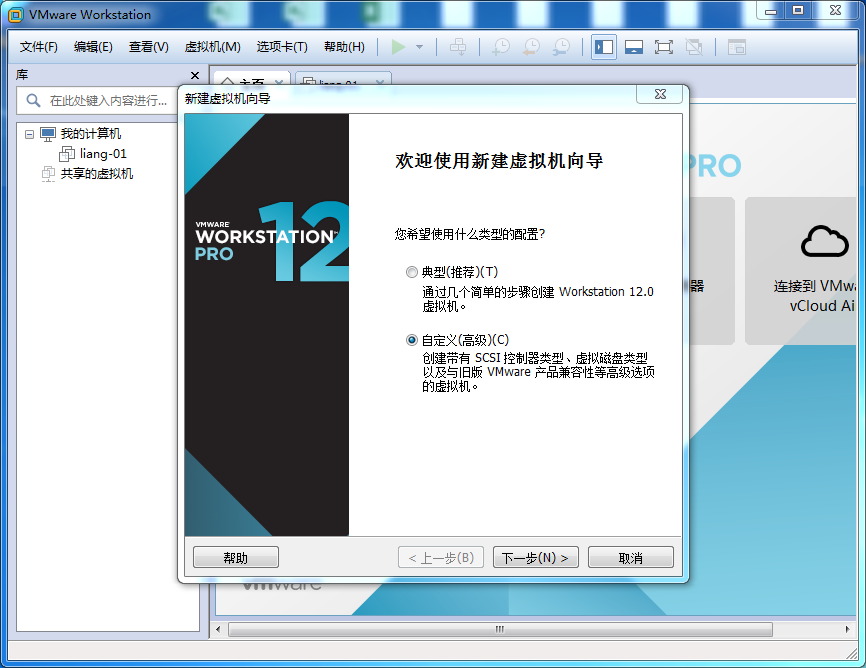Screen dimensions: 866x668
Task: Click the horizontal scrollbar thumb
Action: click(x=500, y=629)
